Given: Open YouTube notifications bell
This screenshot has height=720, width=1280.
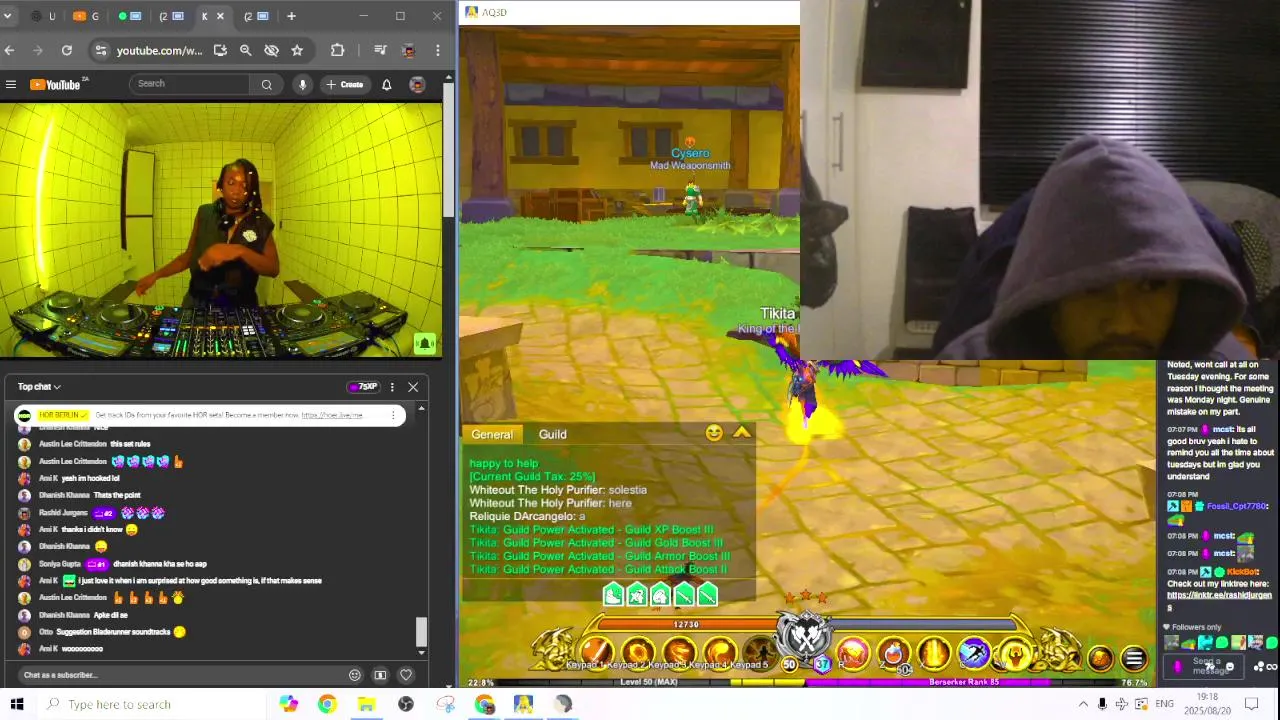Looking at the screenshot, I should 387,85.
